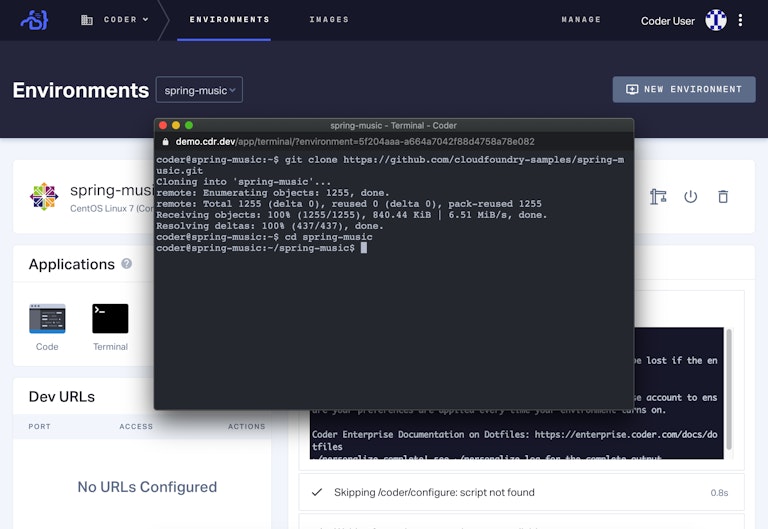This screenshot has width=768, height=529.
Task: Minimize the Terminal window with yellow button
Action: 176,125
